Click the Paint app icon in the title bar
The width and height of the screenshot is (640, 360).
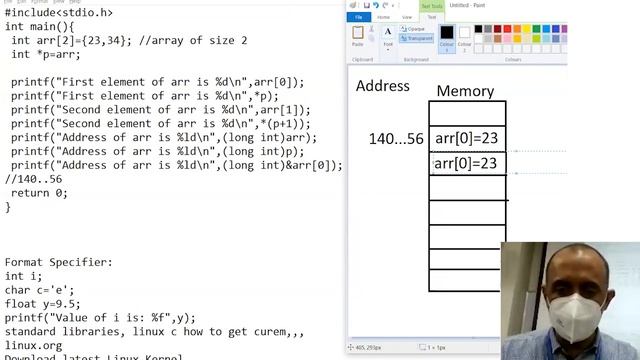[353, 5]
